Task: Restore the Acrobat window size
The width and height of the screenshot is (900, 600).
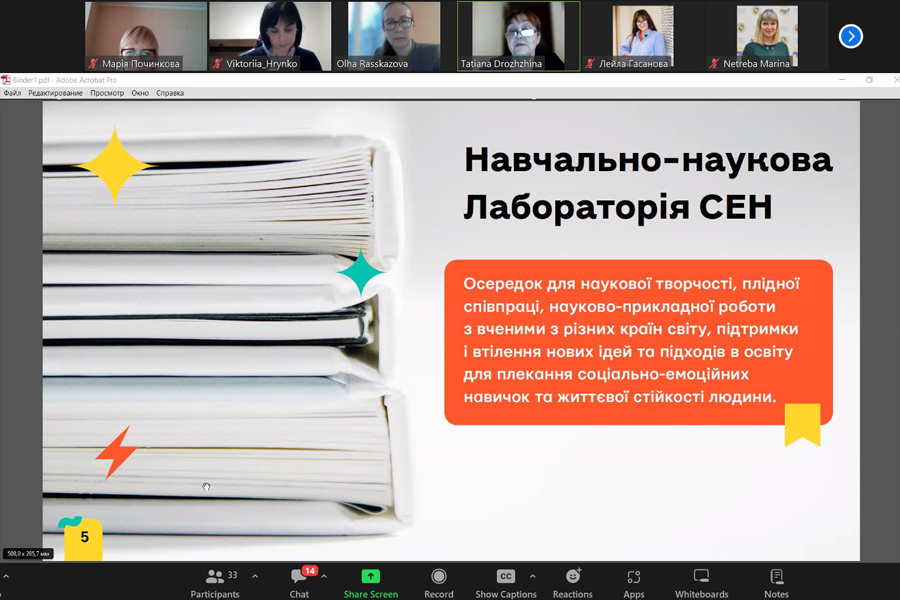Action: coord(870,80)
